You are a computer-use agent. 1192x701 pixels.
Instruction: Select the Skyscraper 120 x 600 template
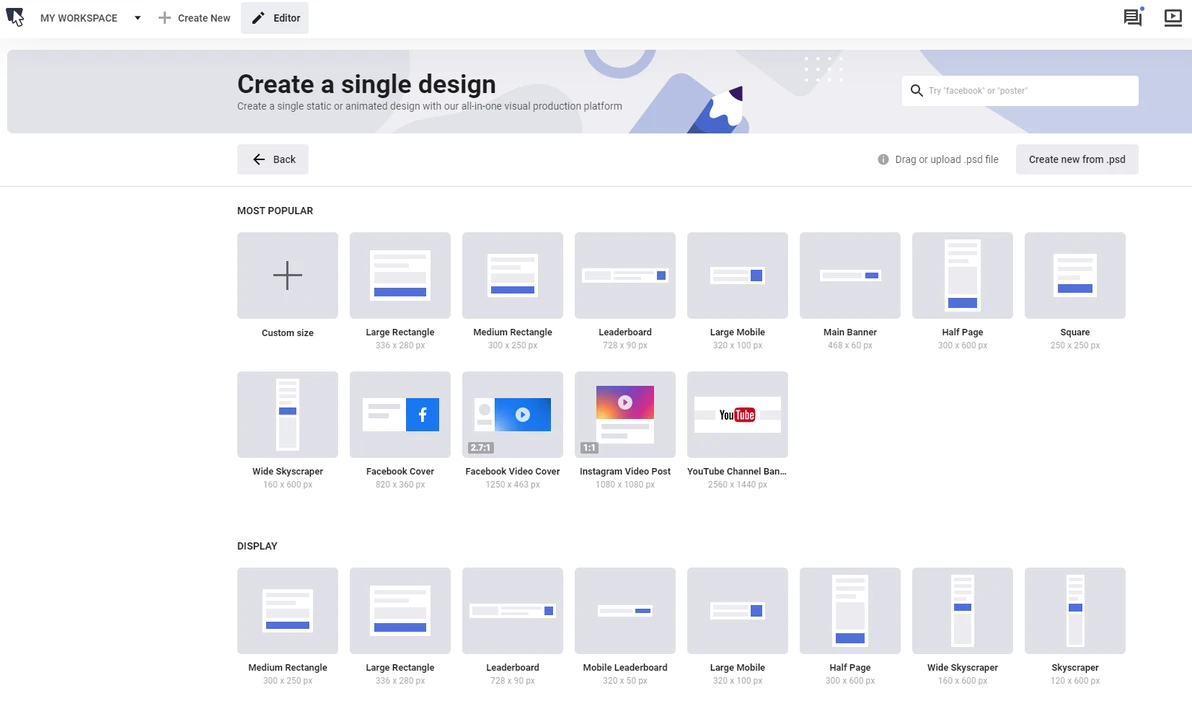tap(1075, 611)
